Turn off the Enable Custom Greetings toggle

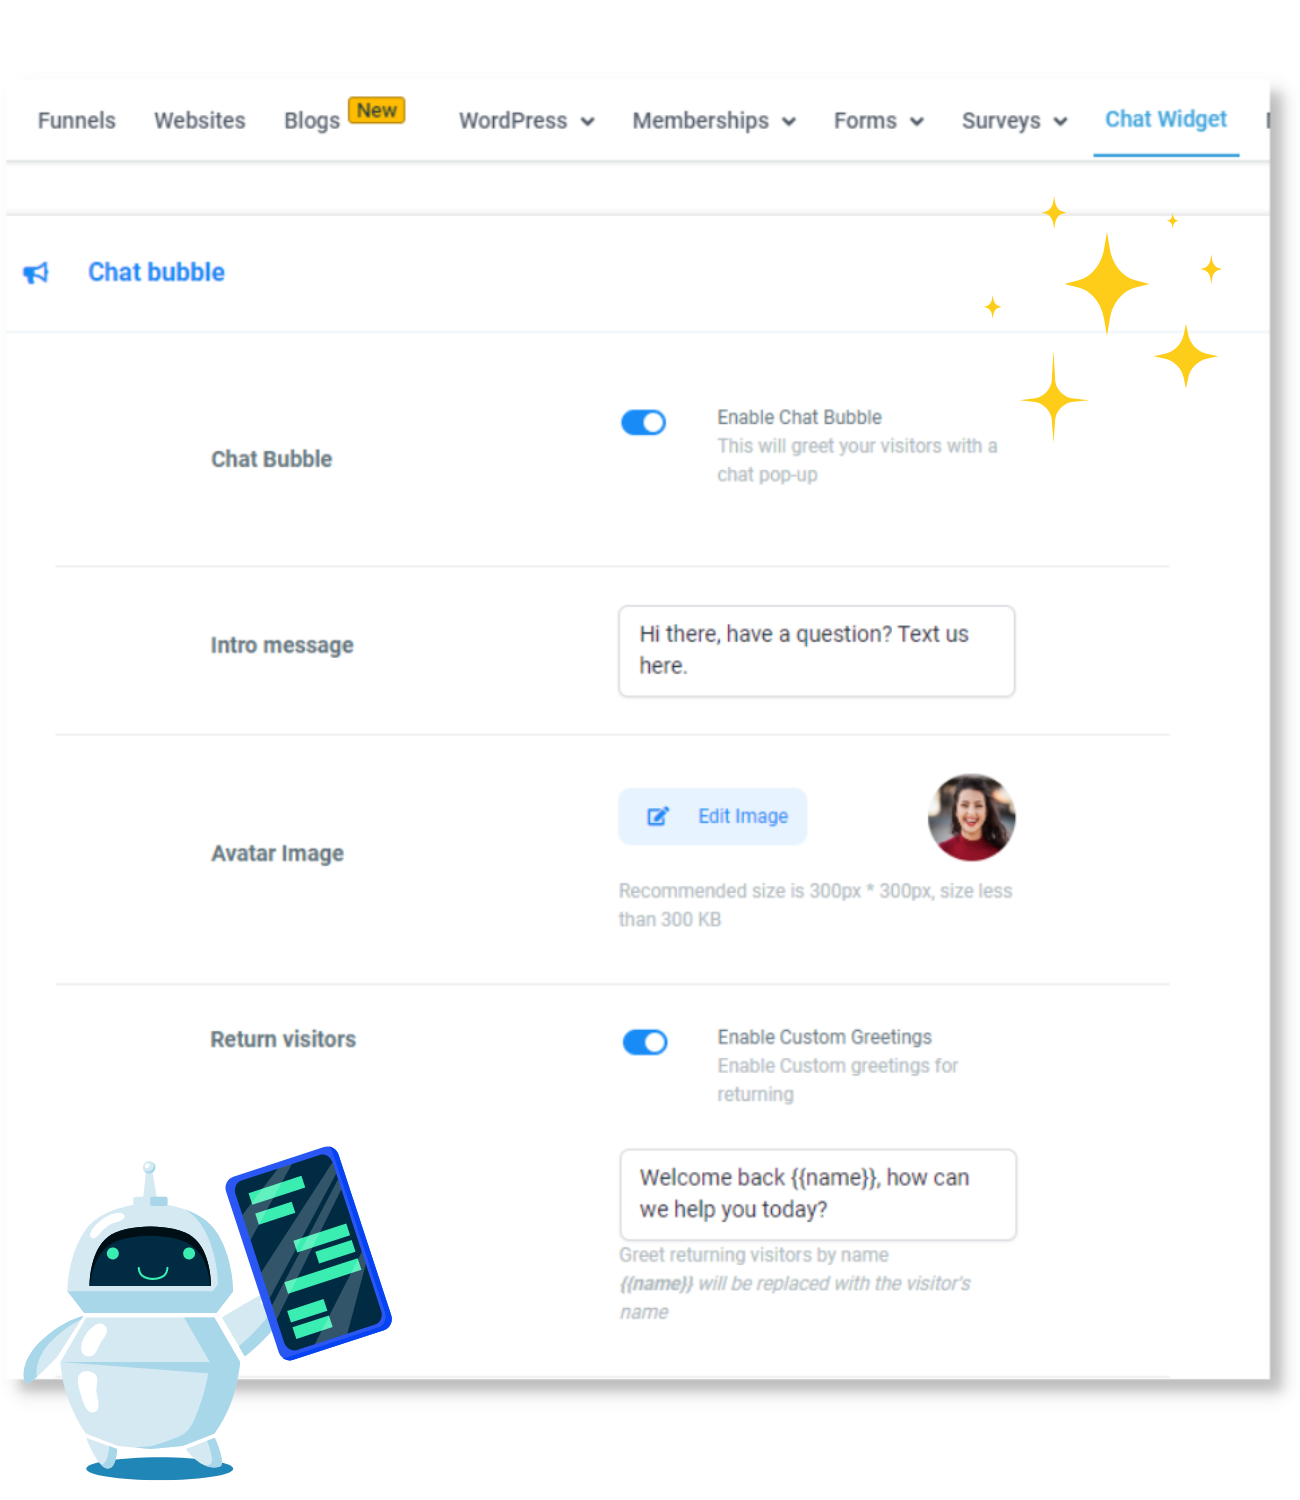point(645,1042)
